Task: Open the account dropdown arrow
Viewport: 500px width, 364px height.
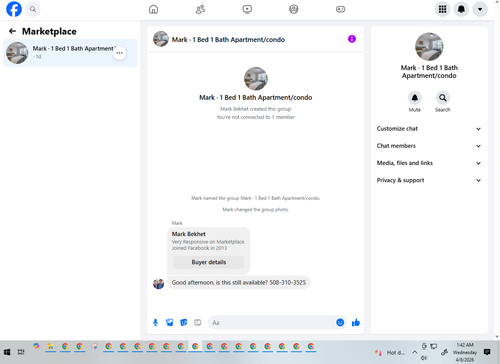Action: click(x=480, y=9)
